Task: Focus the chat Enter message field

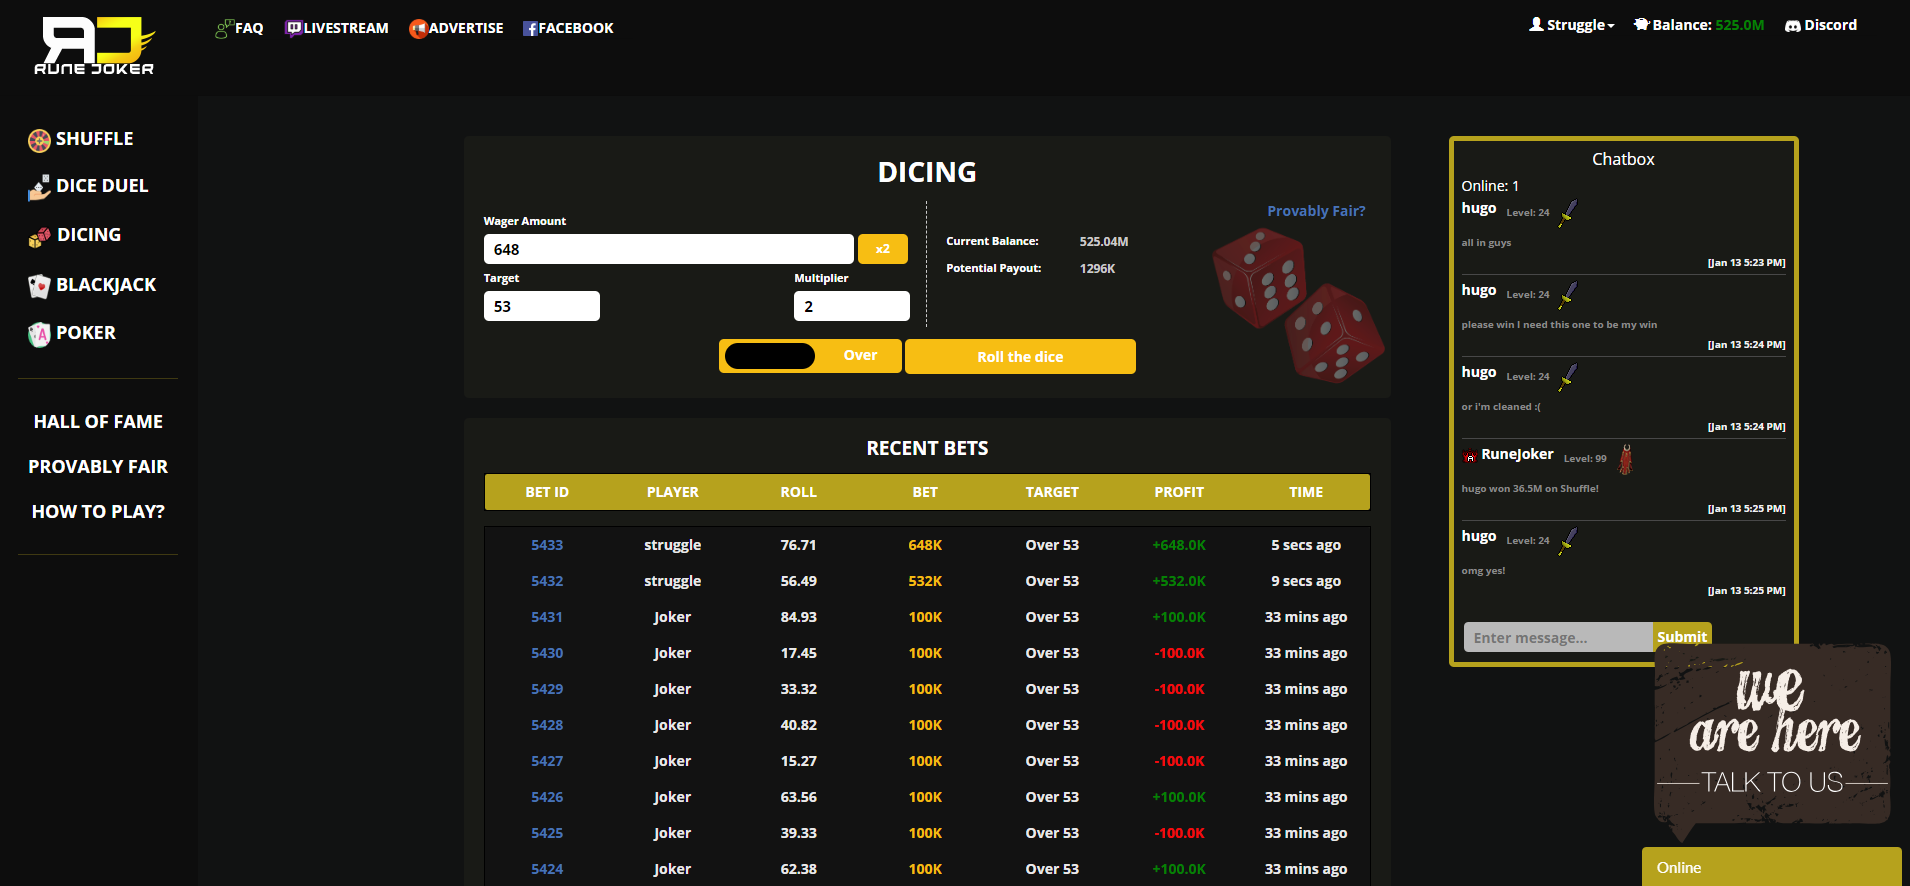Action: [x=1558, y=637]
